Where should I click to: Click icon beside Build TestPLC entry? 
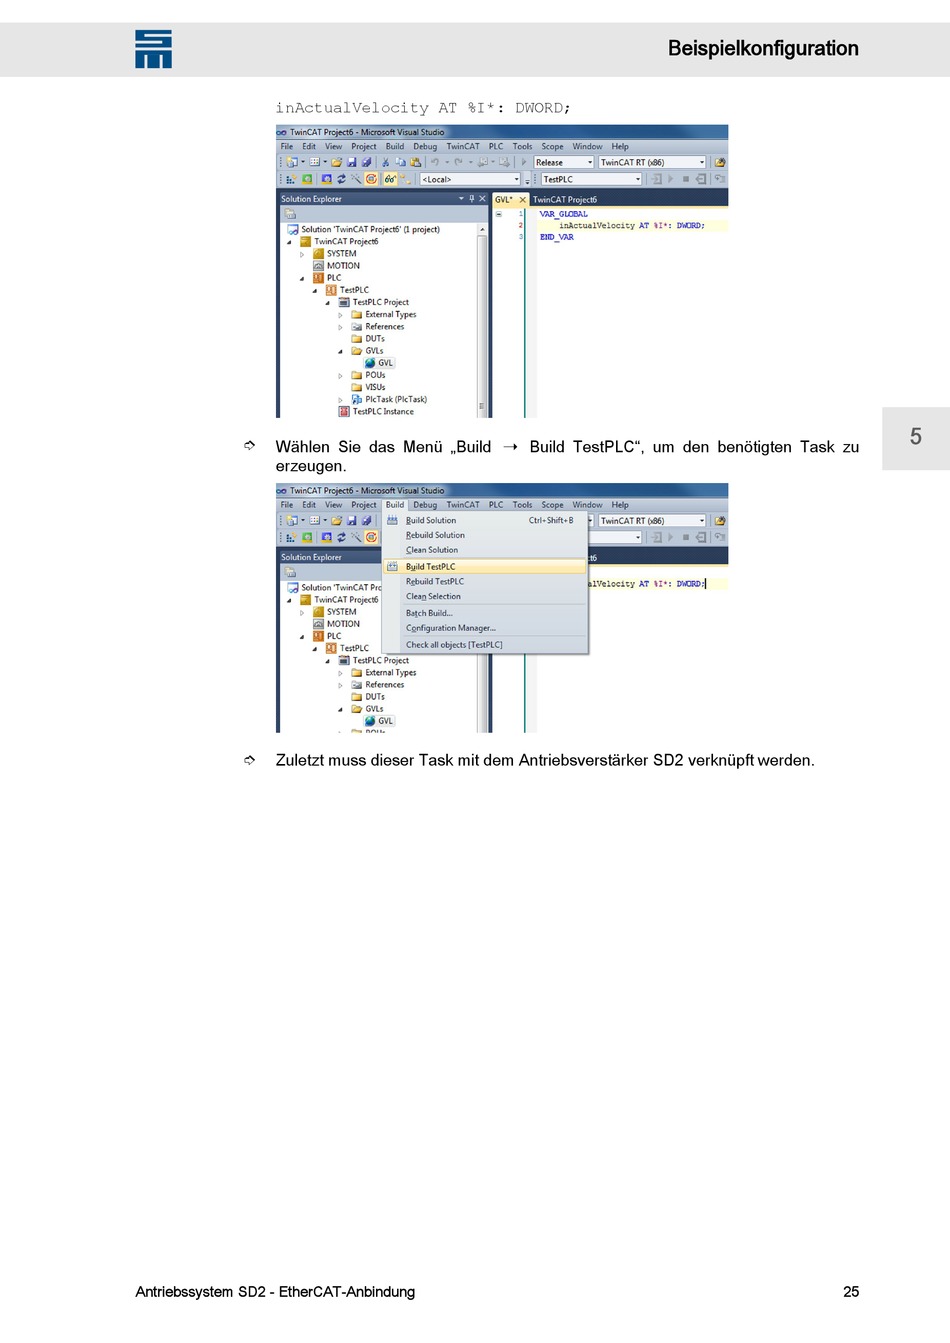click(x=392, y=566)
